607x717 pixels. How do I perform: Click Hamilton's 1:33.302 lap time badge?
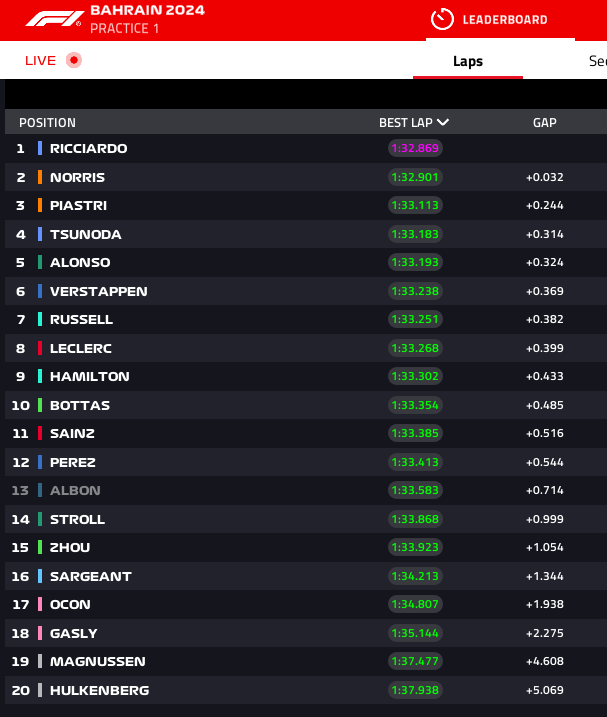coord(415,376)
